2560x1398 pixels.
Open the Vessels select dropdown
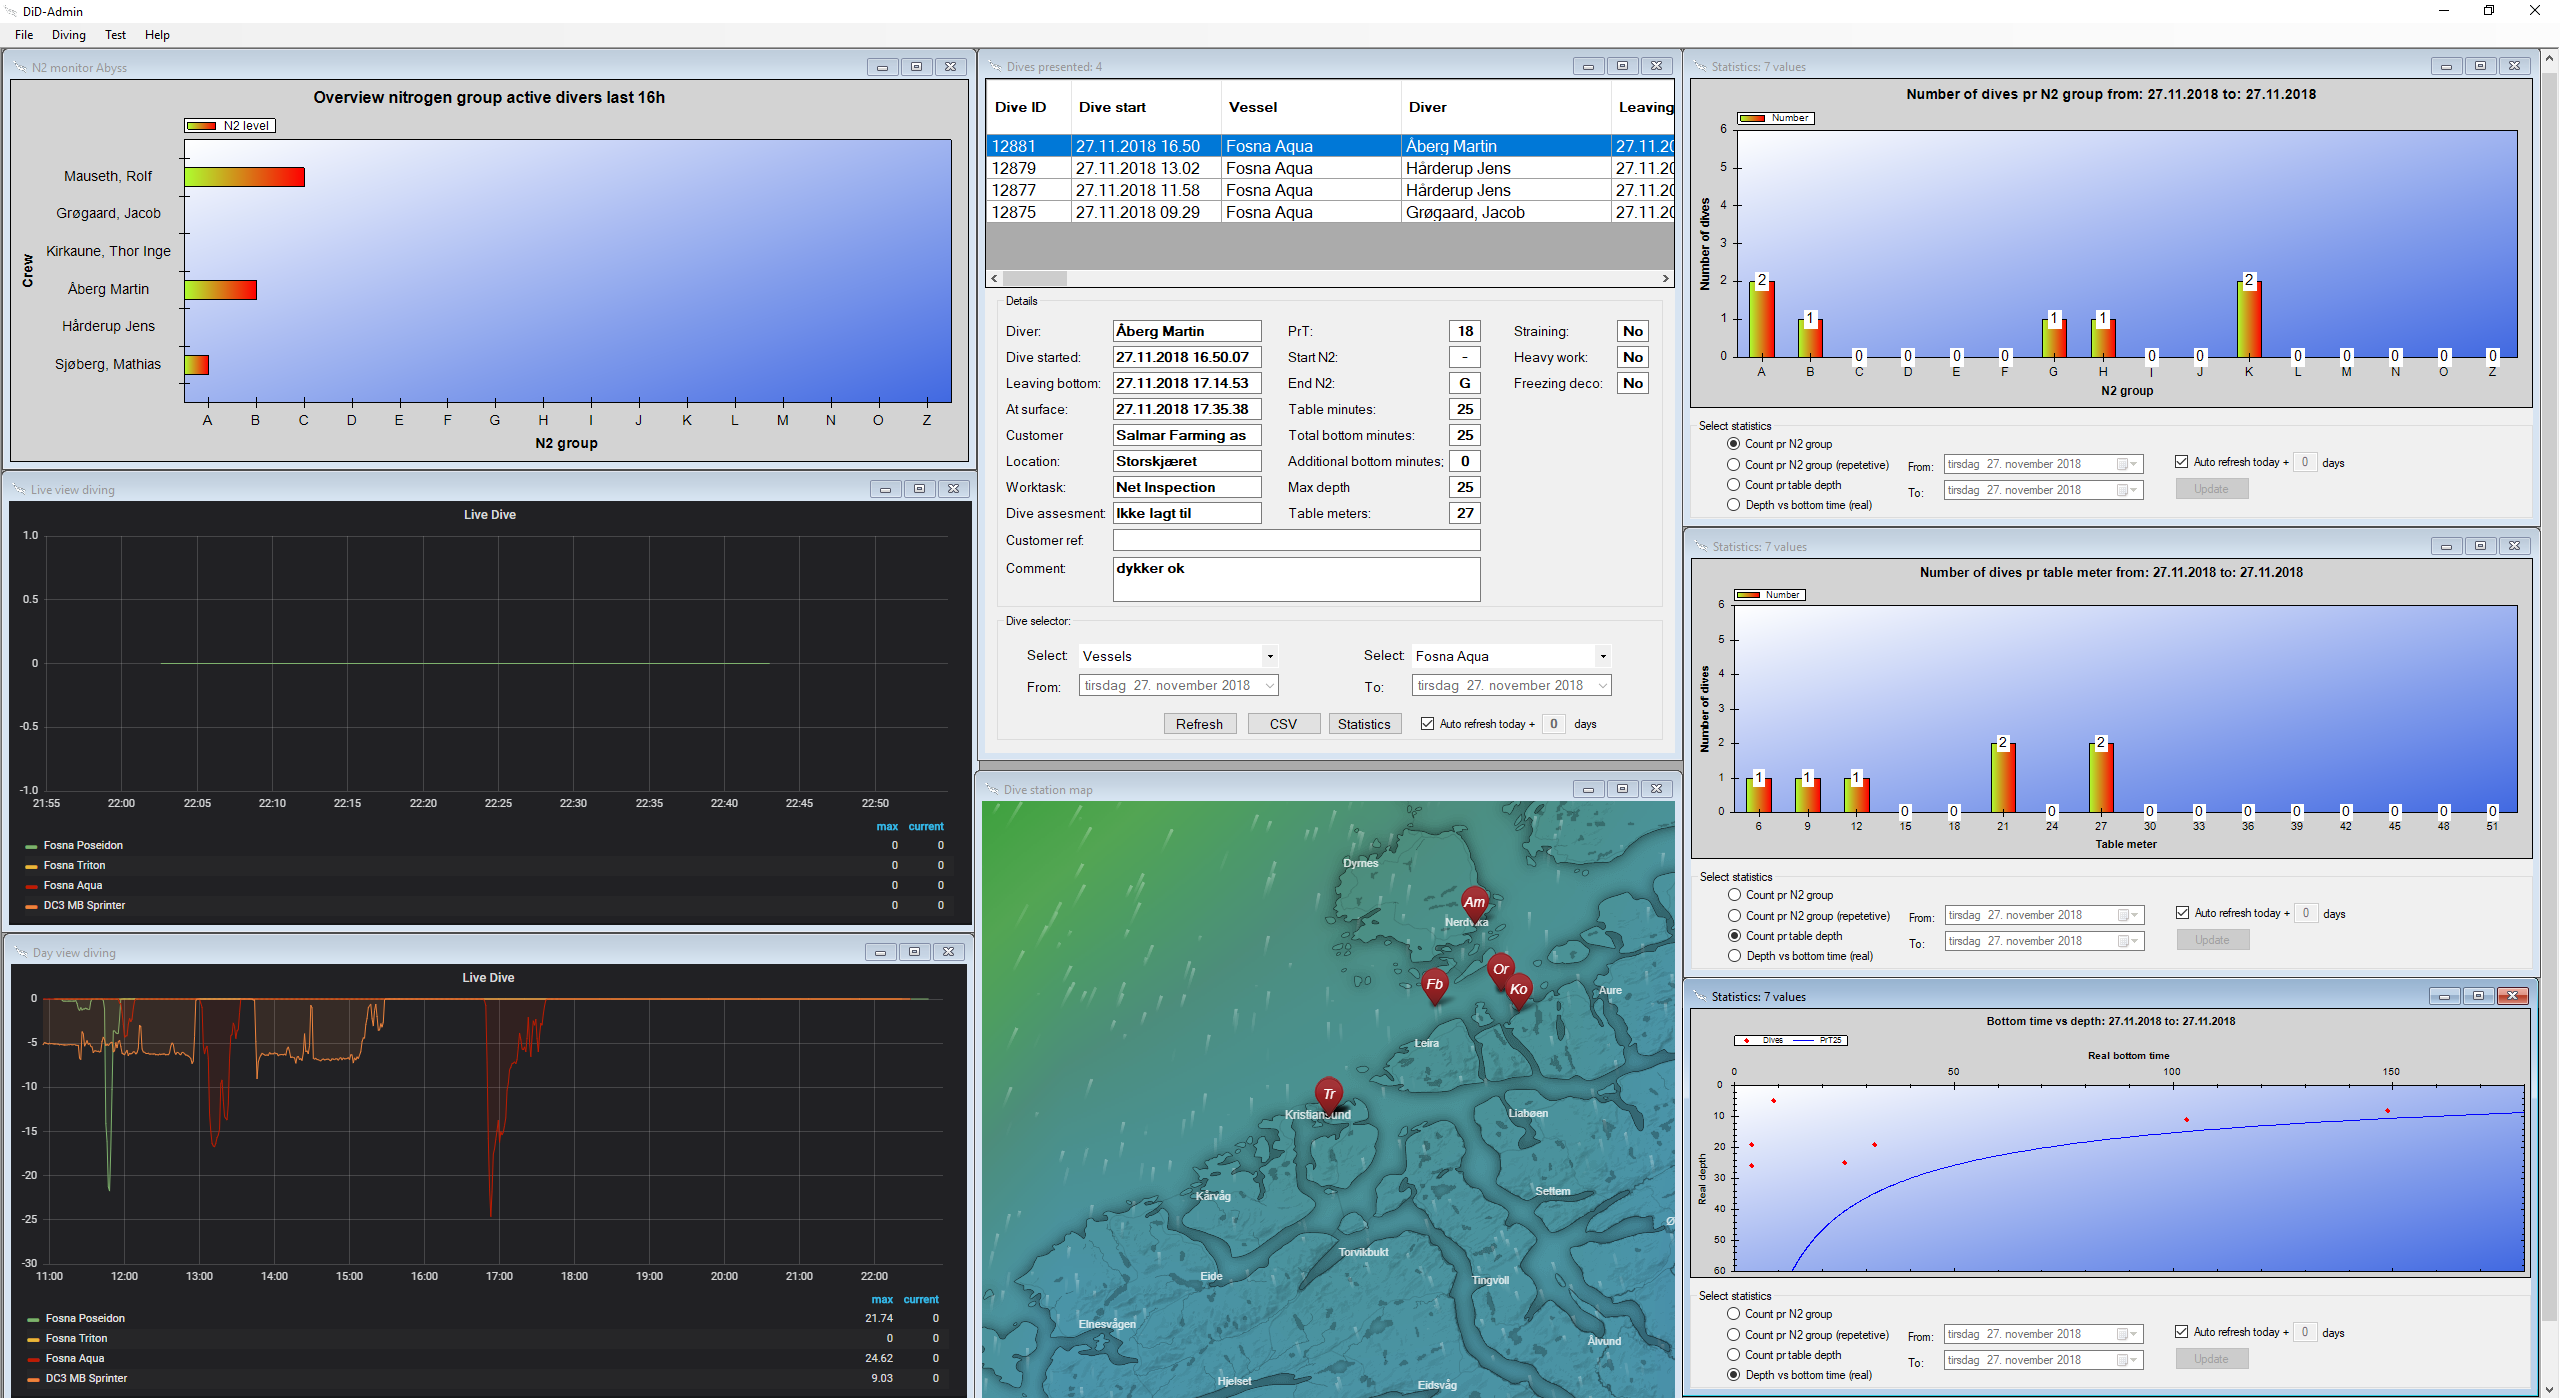[1269, 656]
